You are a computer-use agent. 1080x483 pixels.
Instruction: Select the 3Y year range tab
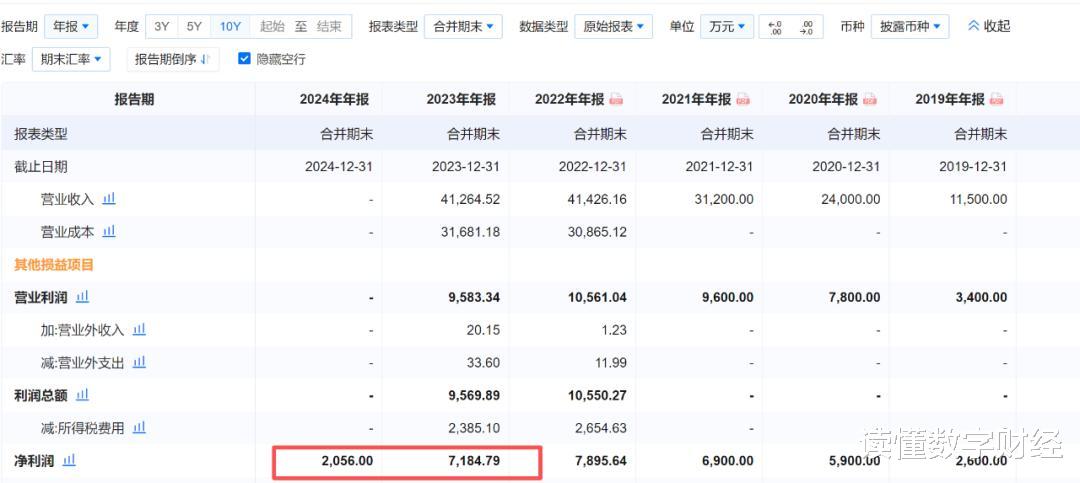point(161,26)
